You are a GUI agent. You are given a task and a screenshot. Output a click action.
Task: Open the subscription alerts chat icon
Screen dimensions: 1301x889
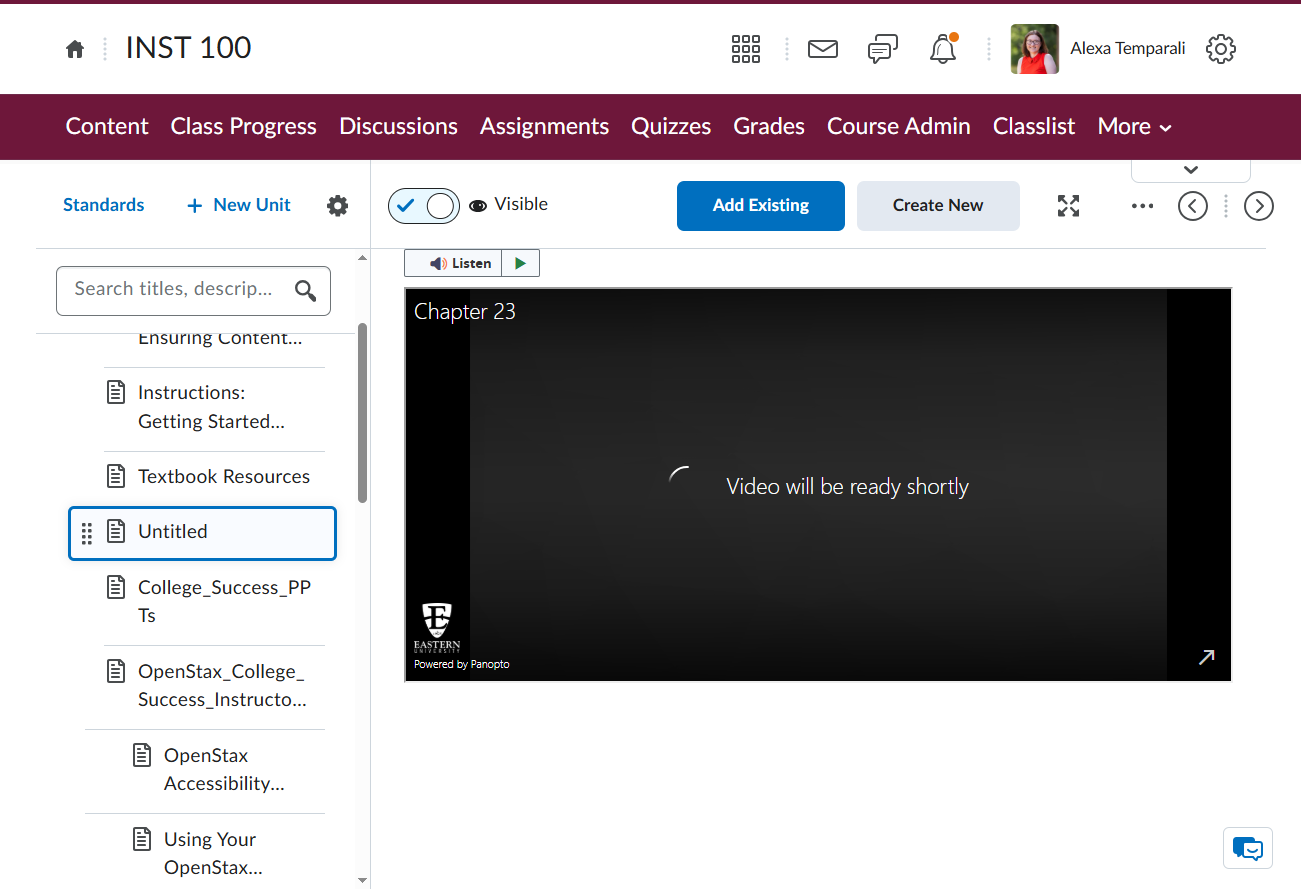click(883, 49)
